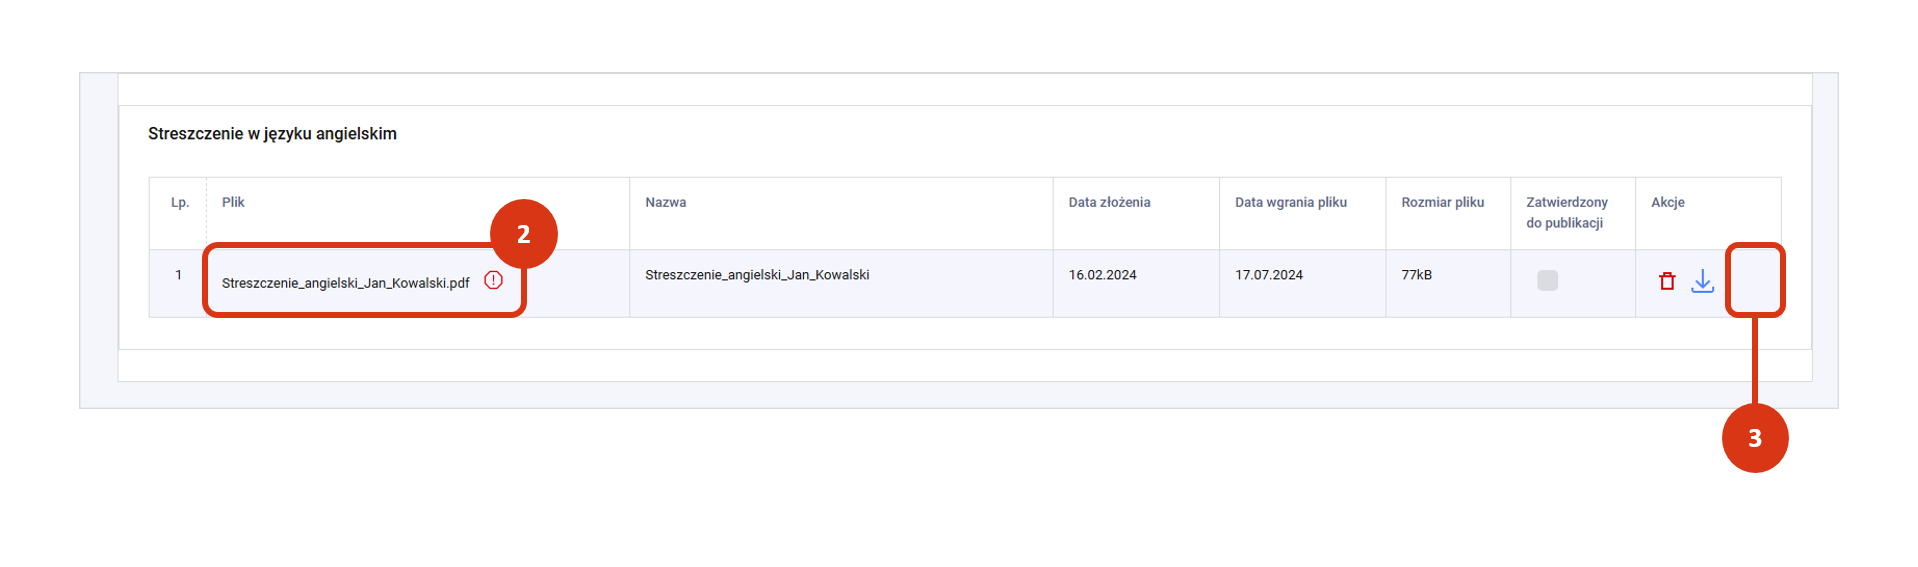Click the Streszczenie w języku angielskim heading
1918x567 pixels.
coord(272,134)
